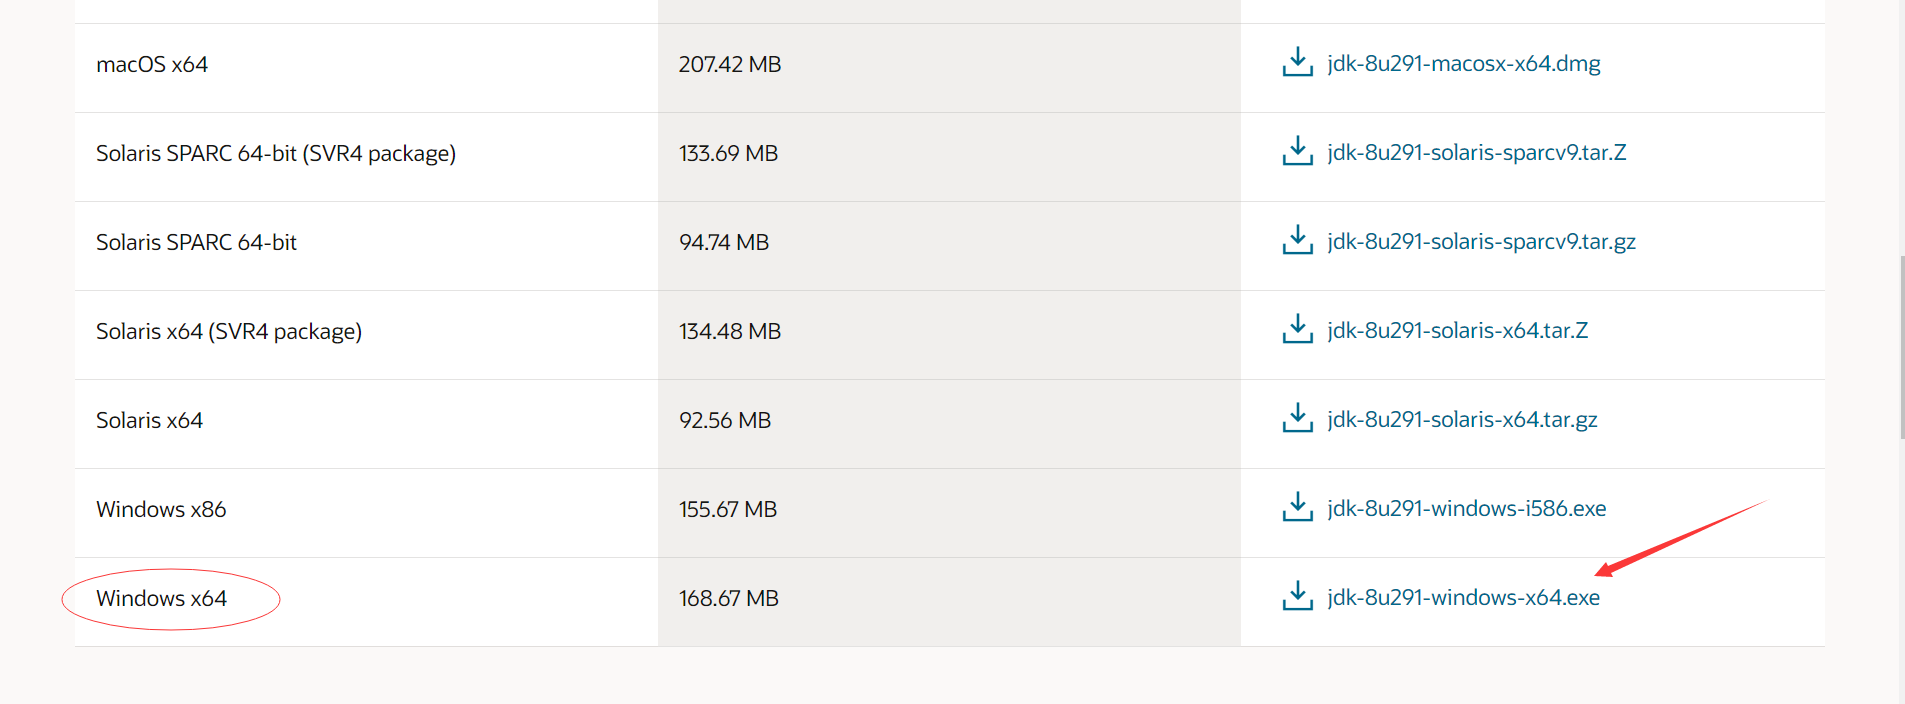The width and height of the screenshot is (1905, 704).
Task: Click jdk-8u291-windows-x64.exe link
Action: [1463, 598]
